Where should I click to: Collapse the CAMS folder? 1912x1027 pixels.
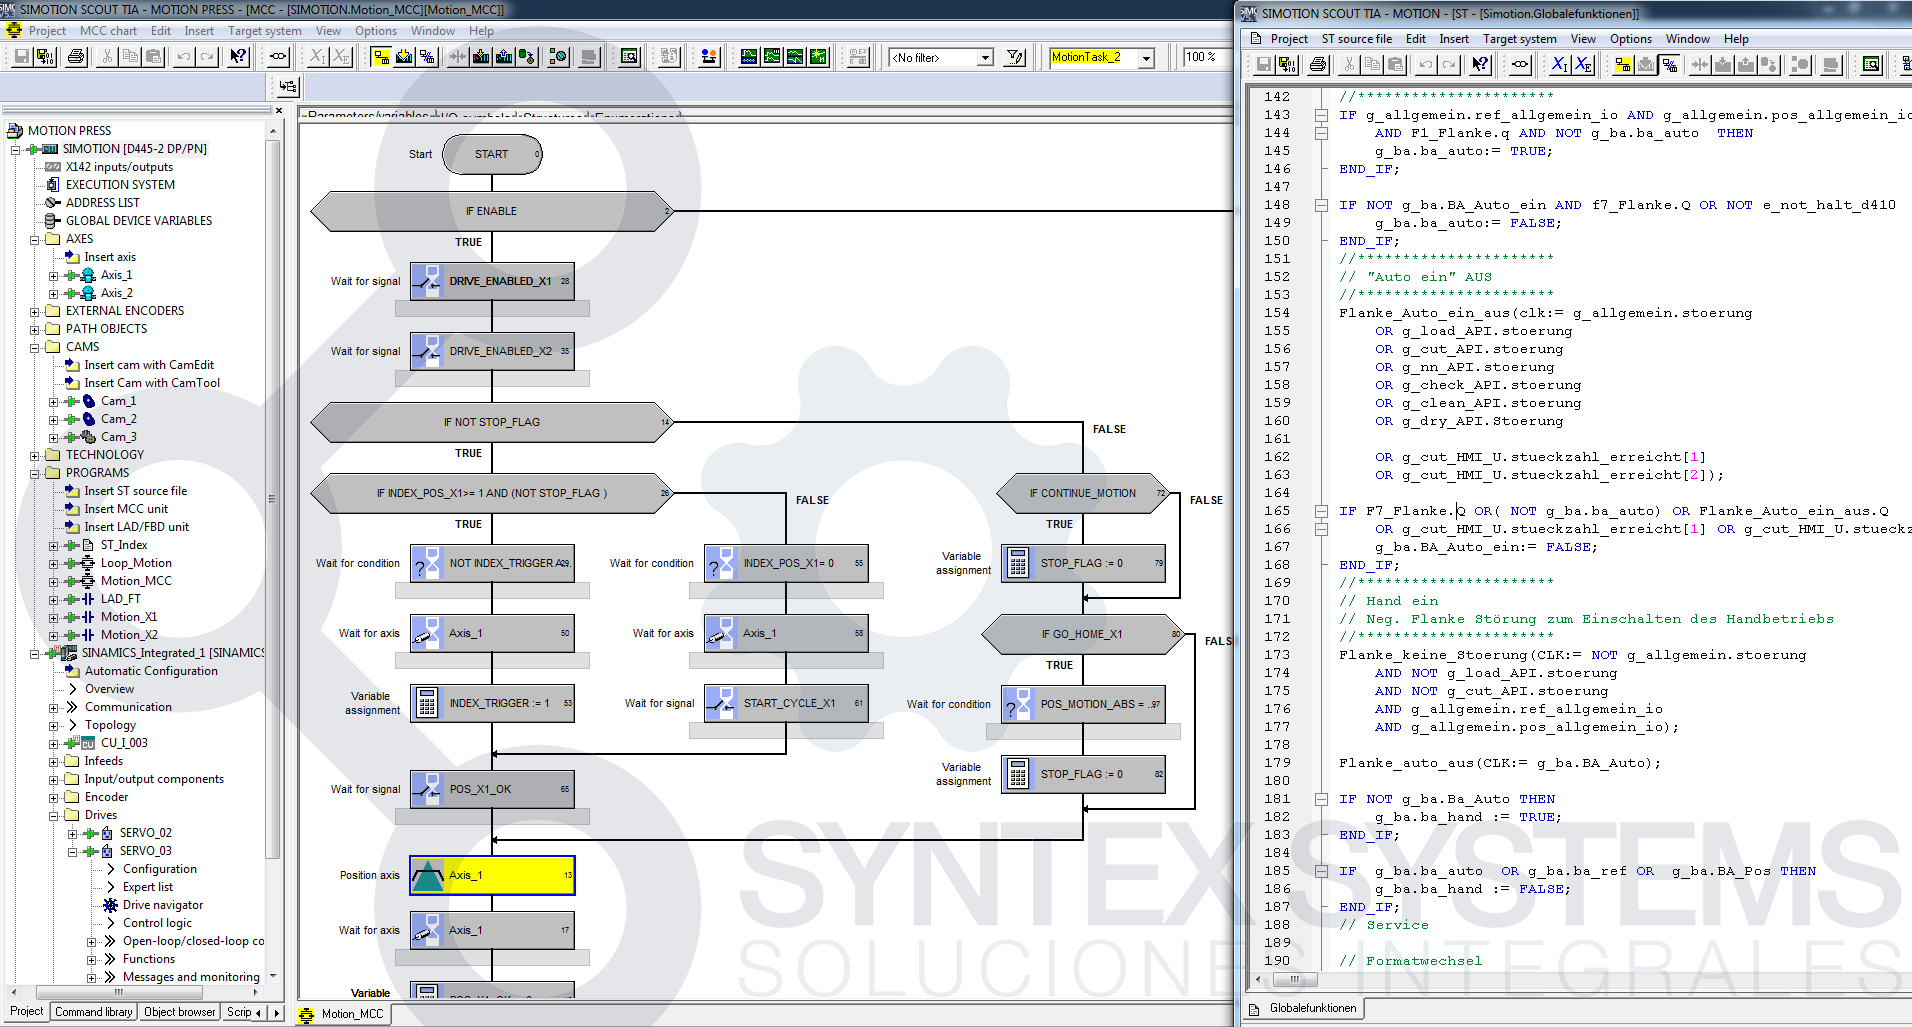point(35,348)
